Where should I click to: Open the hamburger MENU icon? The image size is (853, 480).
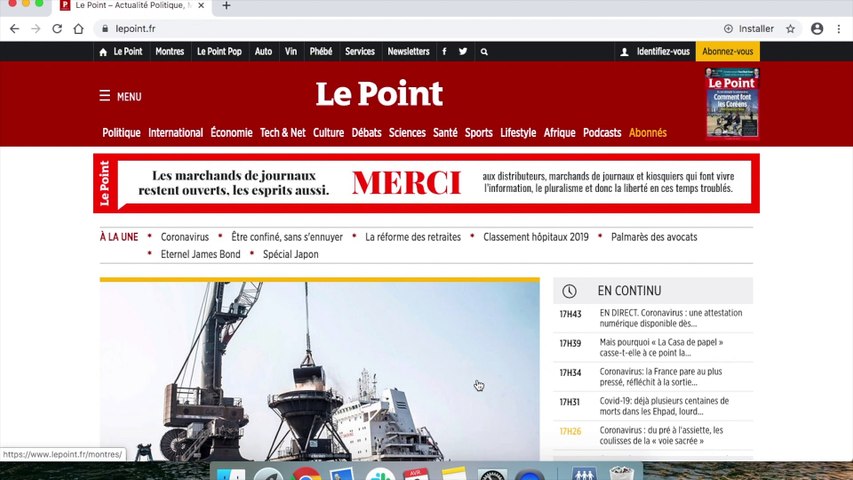coord(104,96)
